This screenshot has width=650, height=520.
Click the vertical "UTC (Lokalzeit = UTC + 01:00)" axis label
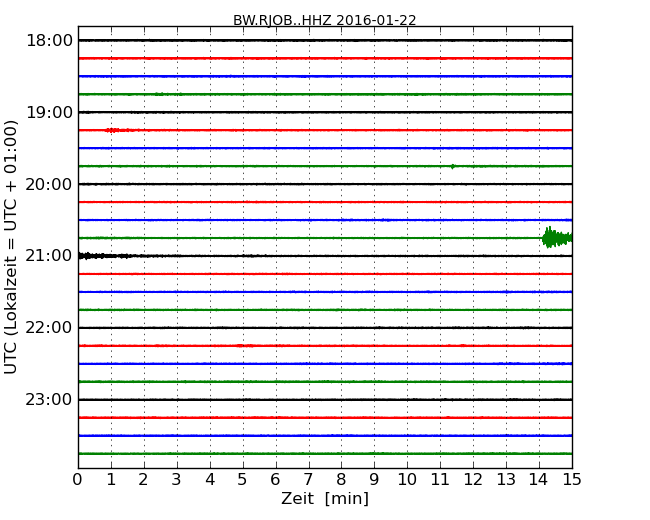(x=11, y=247)
